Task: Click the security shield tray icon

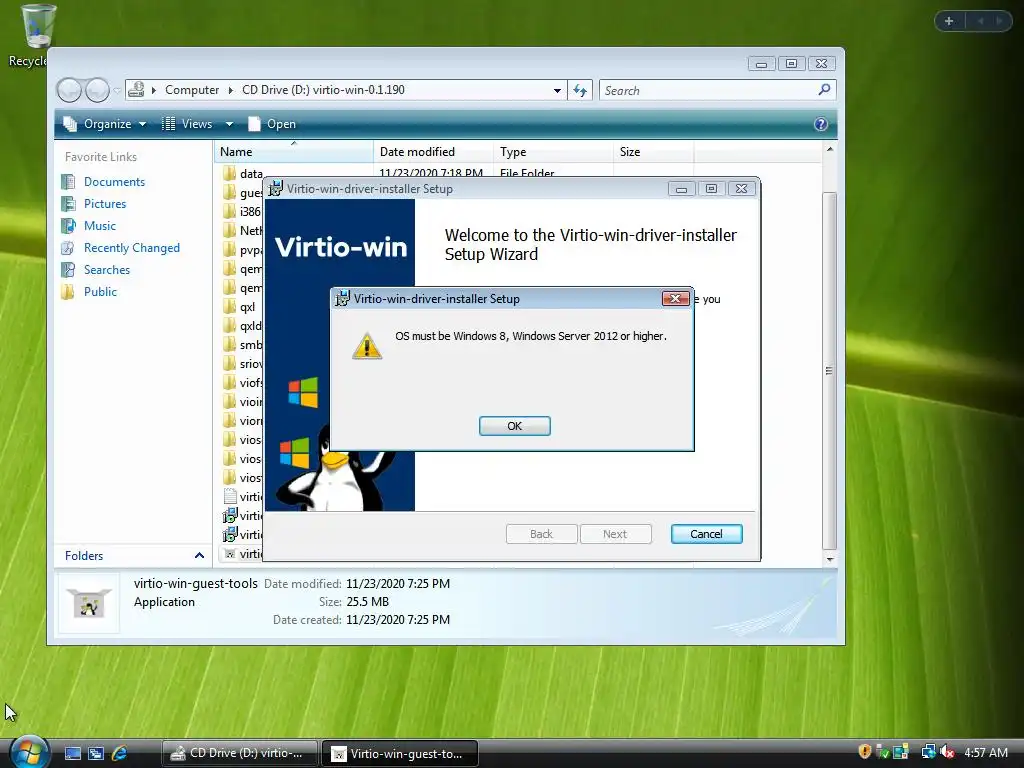Action: (865, 752)
